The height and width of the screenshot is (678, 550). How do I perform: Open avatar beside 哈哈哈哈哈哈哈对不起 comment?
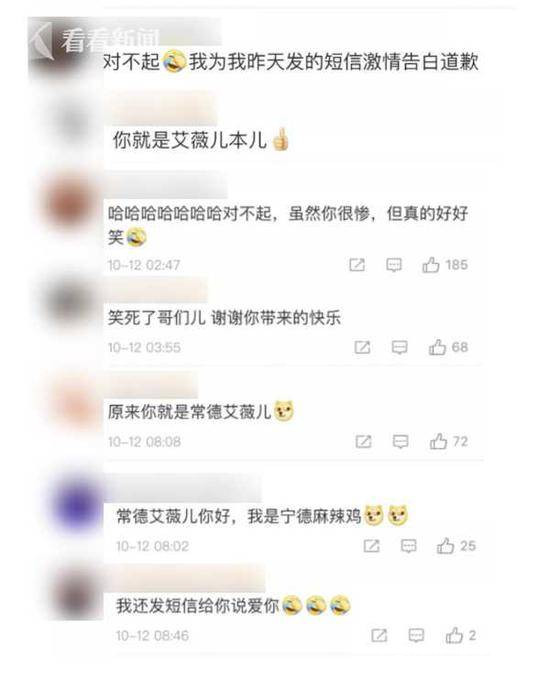[70, 203]
